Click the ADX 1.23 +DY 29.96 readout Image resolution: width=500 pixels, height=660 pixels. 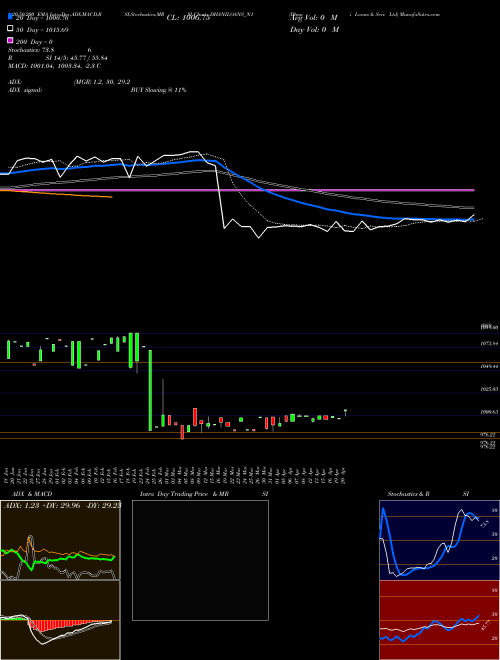(x=62, y=505)
